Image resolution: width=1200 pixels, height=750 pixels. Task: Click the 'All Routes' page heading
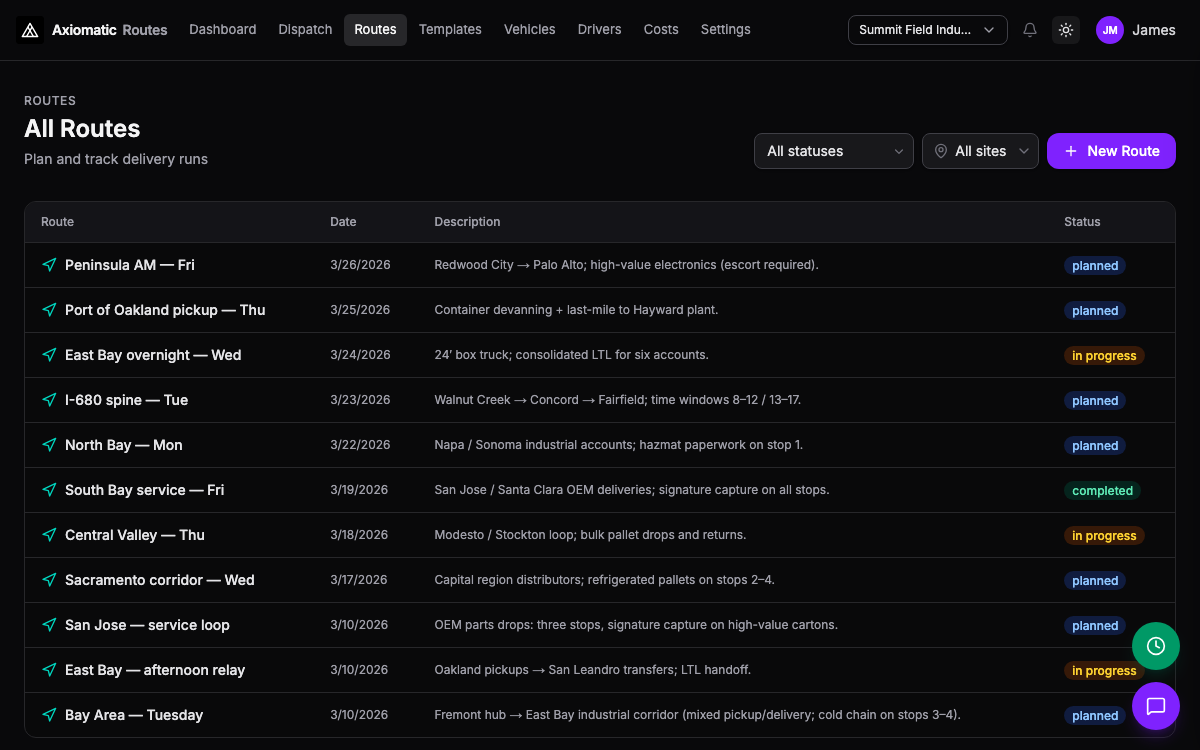coord(82,129)
